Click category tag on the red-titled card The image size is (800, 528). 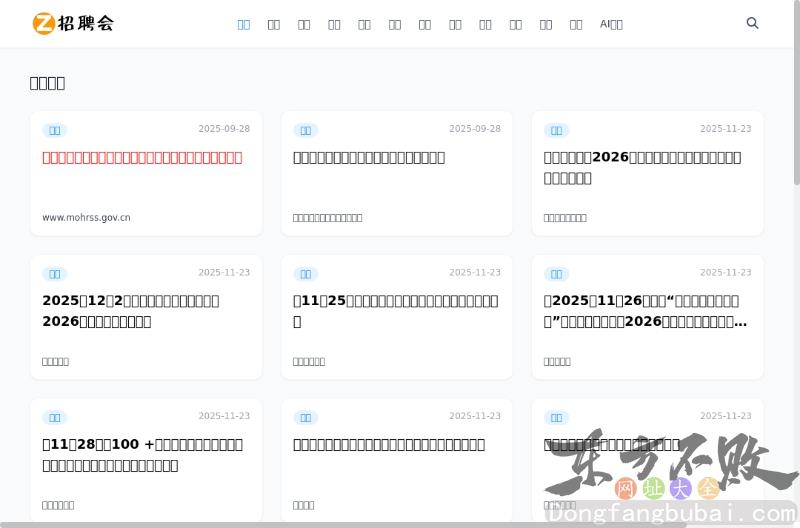tap(55, 130)
